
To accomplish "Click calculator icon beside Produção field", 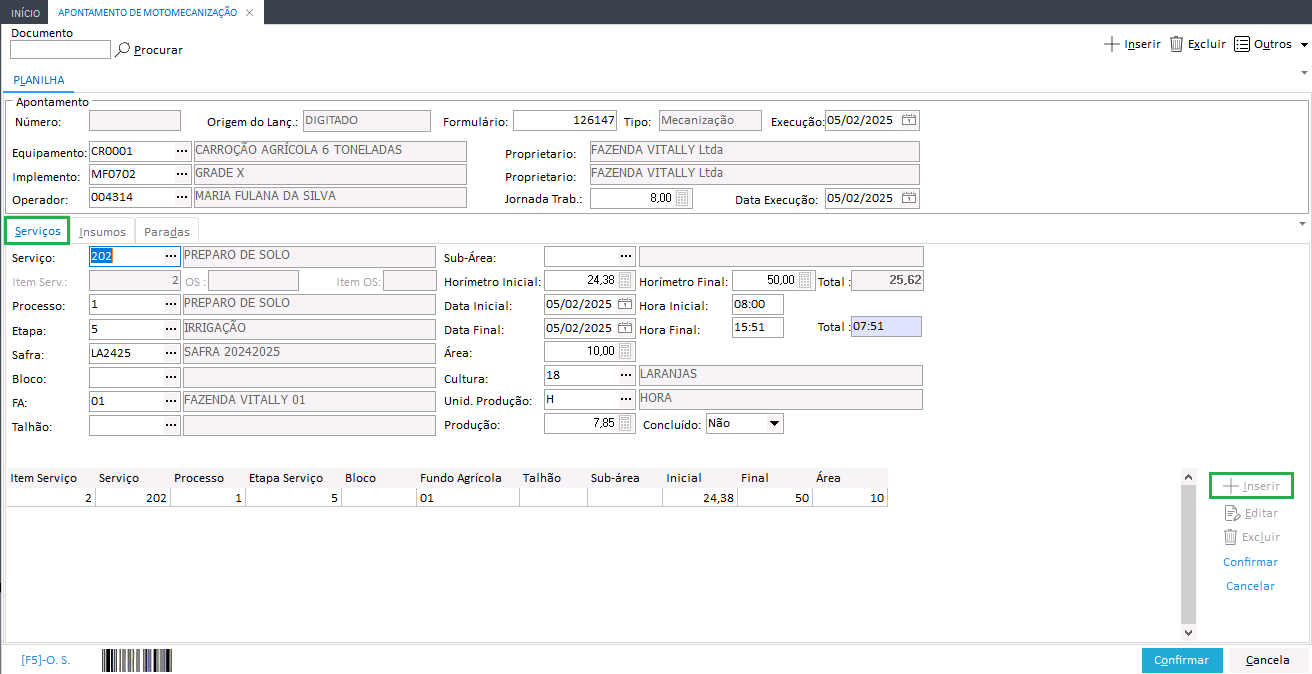I will (625, 424).
